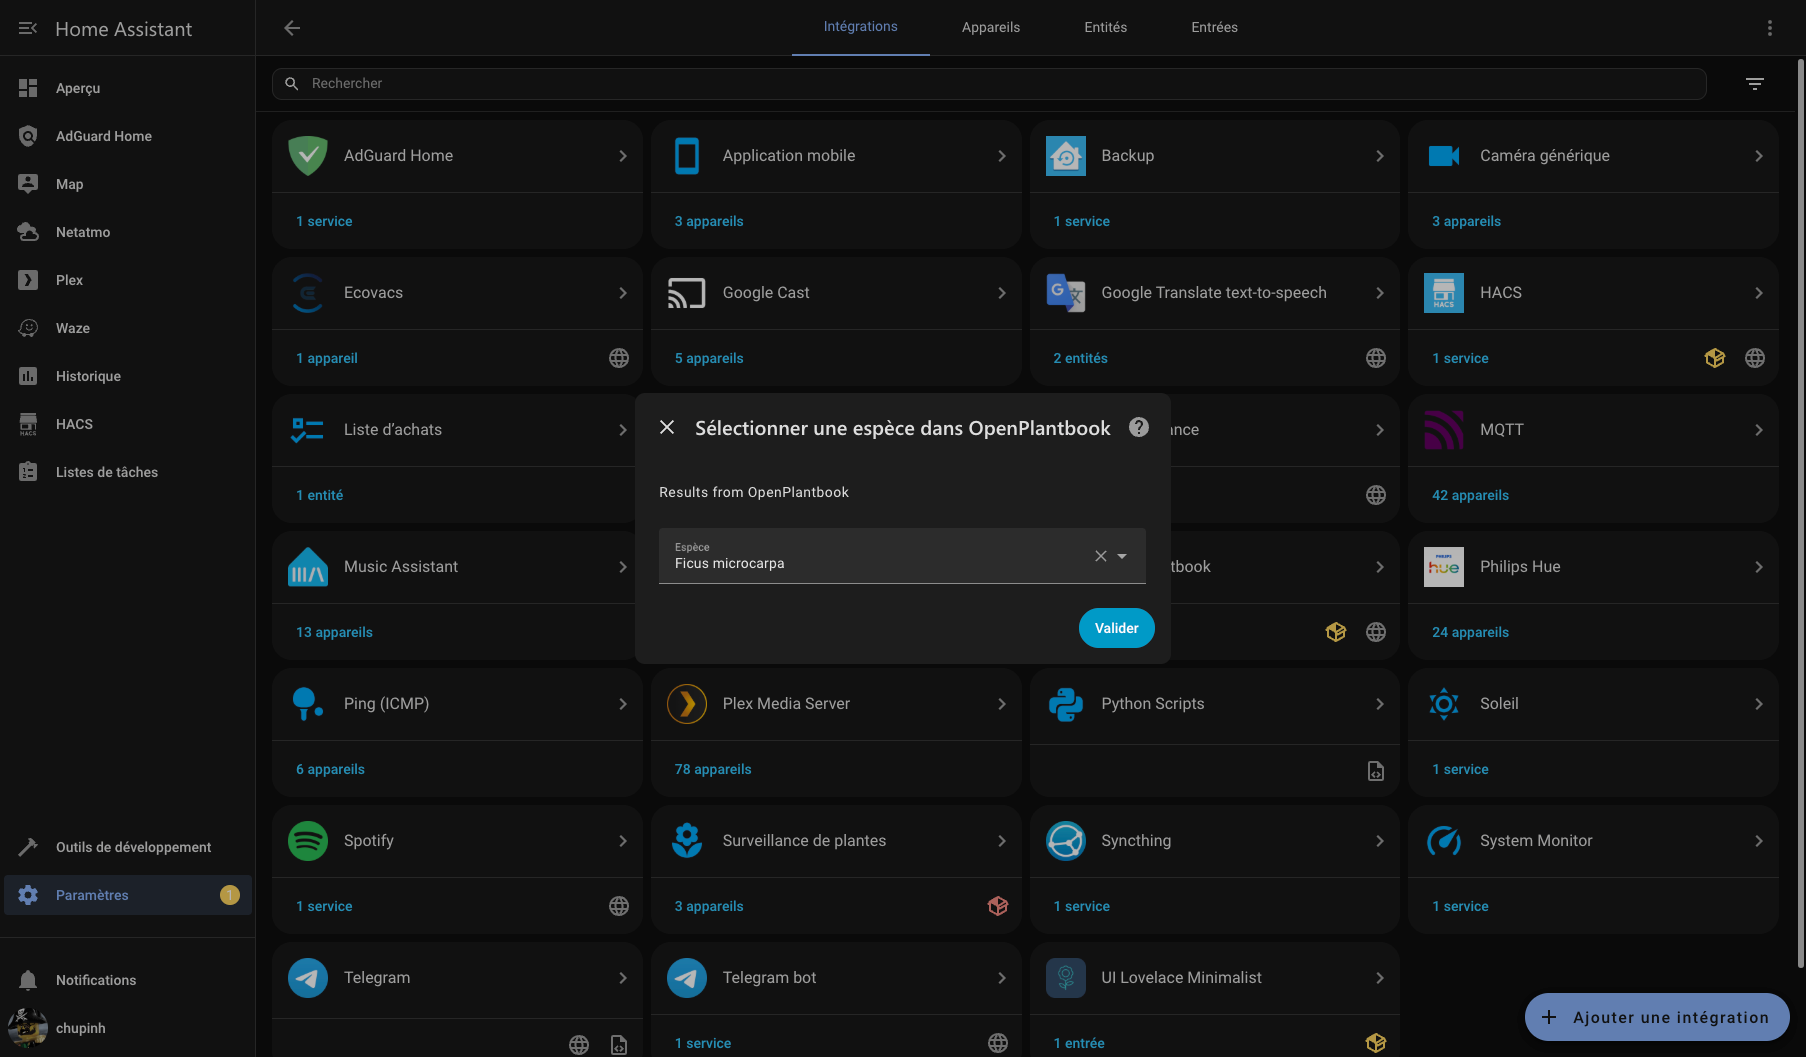This screenshot has height=1057, width=1806.
Task: Open Outils de développement in sidebar
Action: click(133, 847)
